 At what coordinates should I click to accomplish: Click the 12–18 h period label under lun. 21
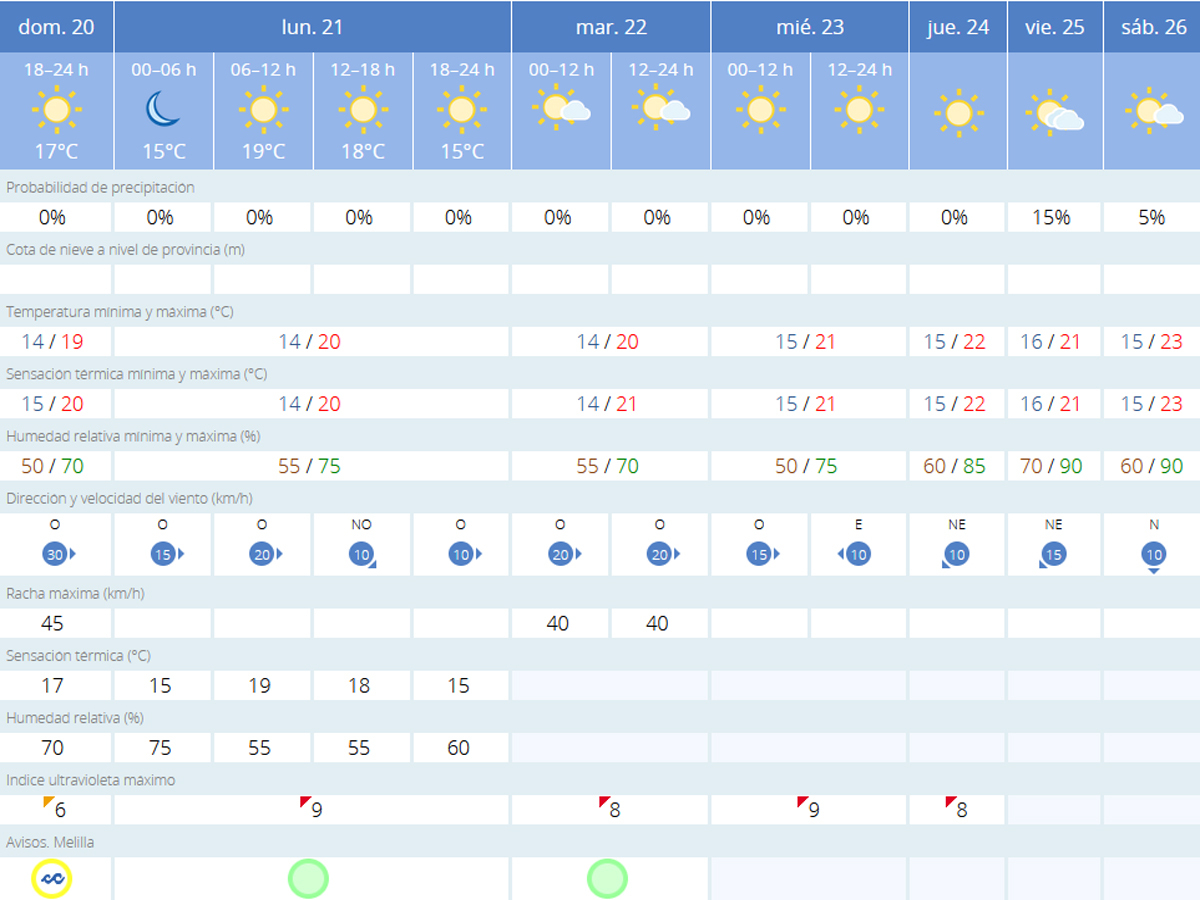click(x=363, y=70)
